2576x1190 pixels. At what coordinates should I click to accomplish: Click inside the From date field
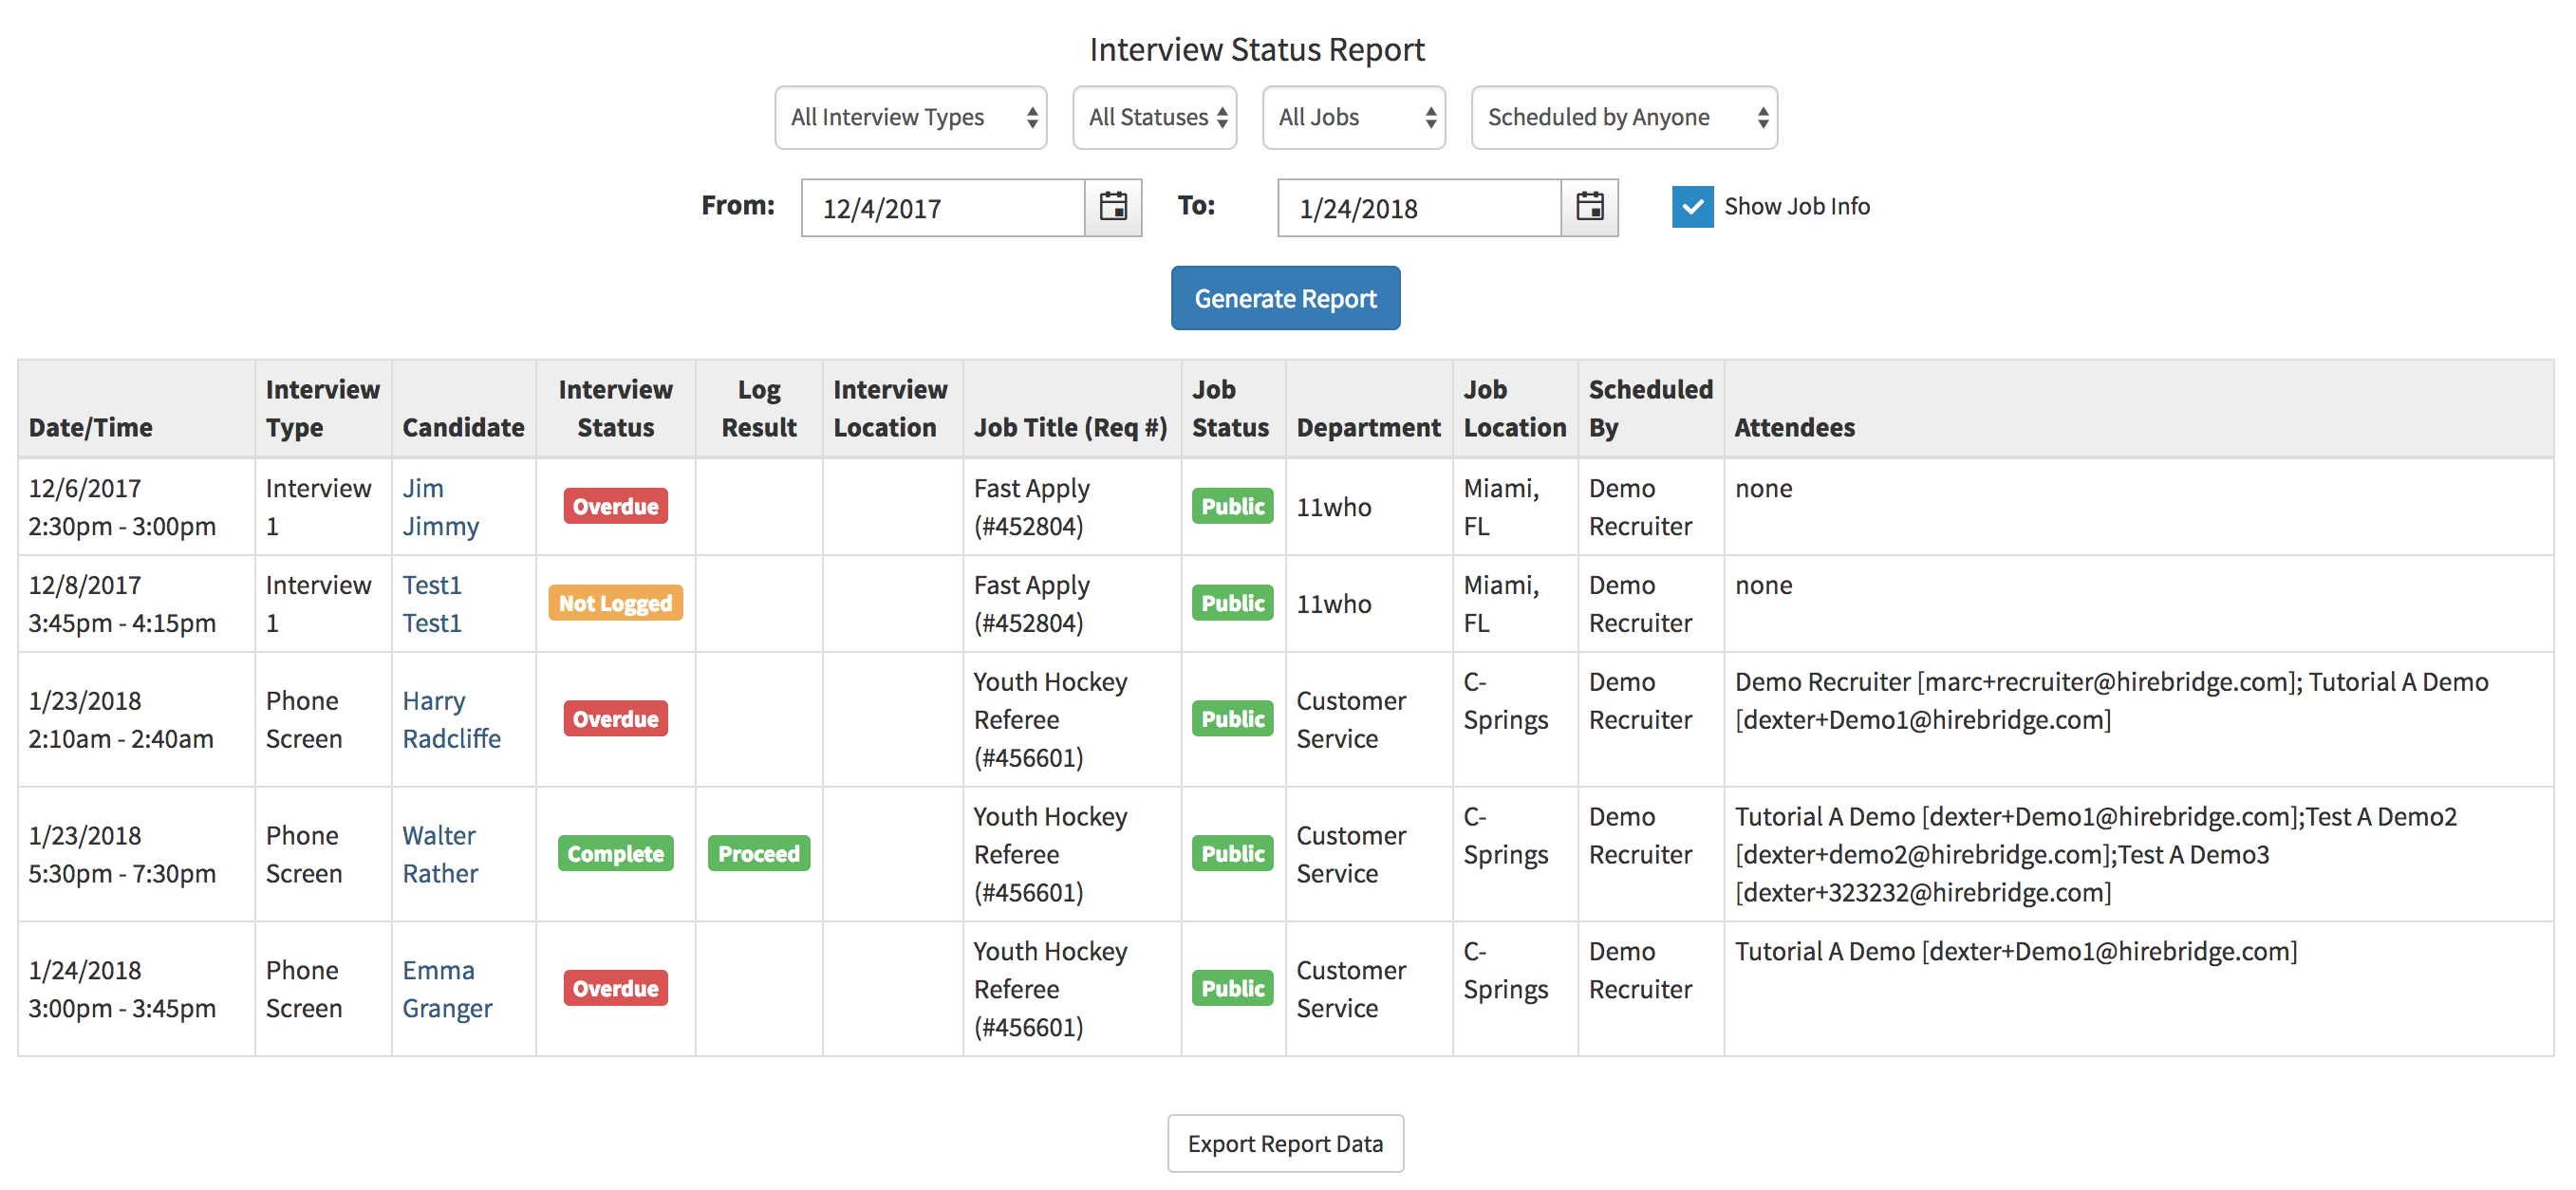pyautogui.click(x=940, y=208)
